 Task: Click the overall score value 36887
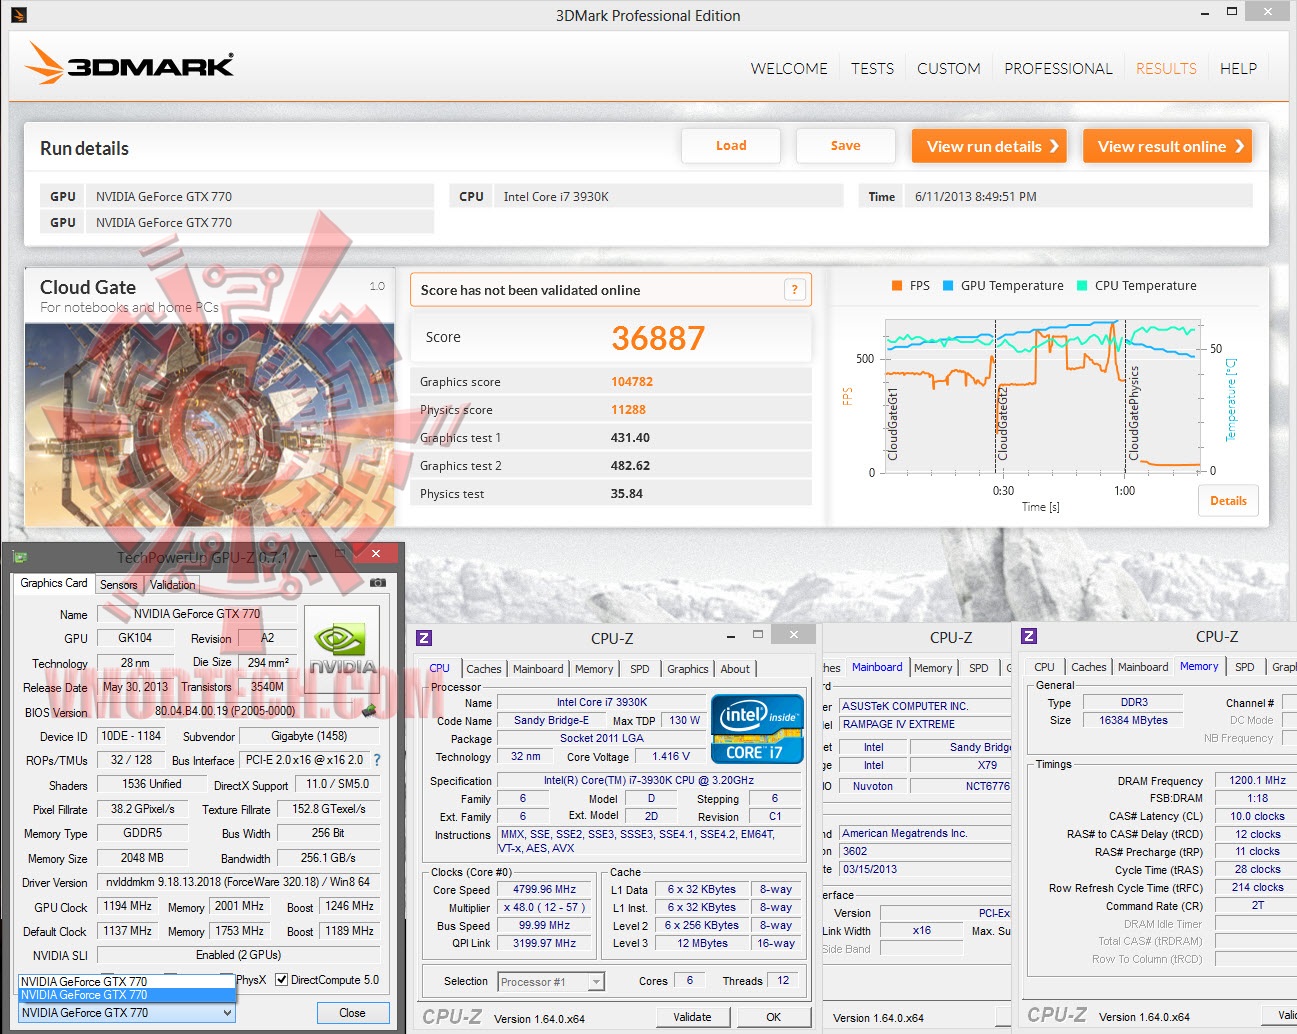point(658,338)
